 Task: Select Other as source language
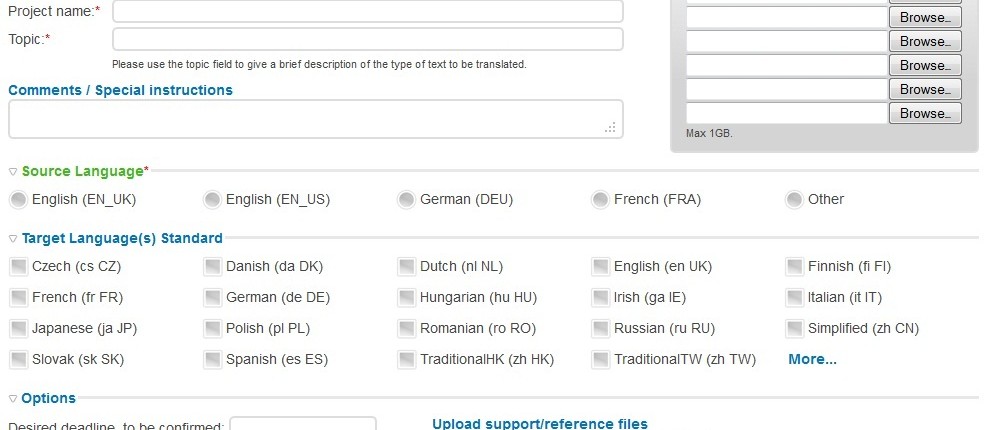pos(794,200)
